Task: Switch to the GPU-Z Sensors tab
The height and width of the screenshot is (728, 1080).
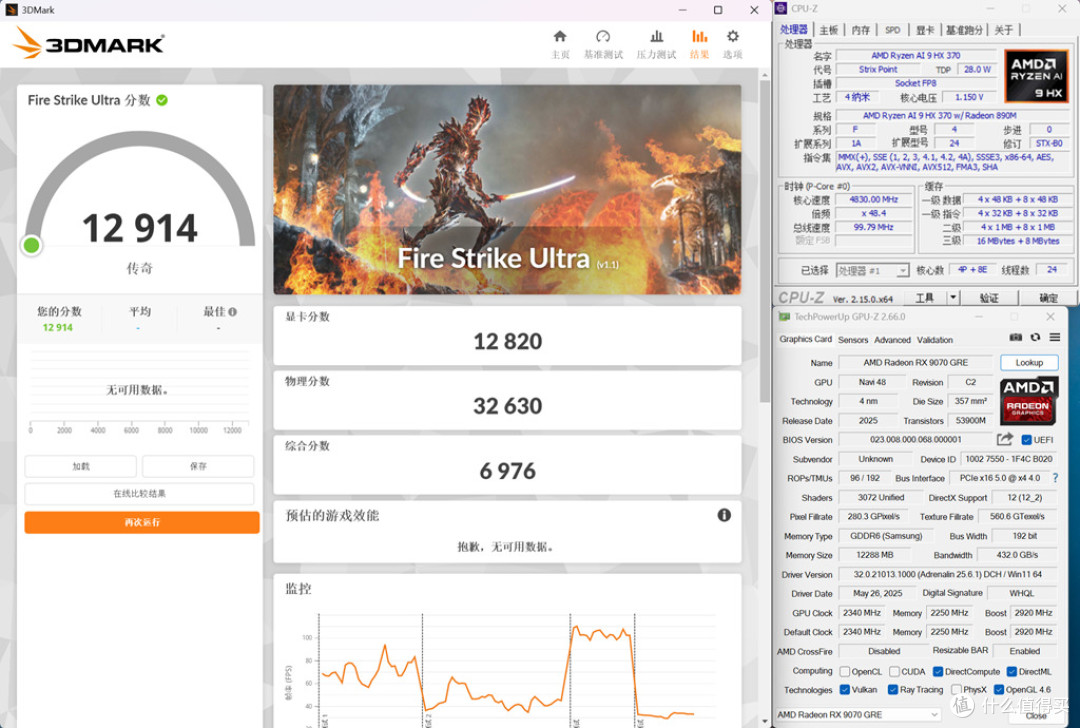Action: [853, 340]
